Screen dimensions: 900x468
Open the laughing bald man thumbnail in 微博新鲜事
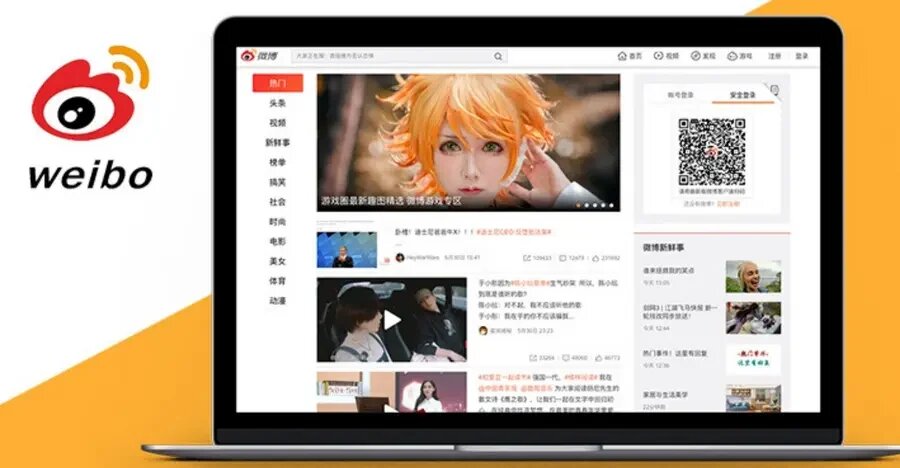point(753,276)
